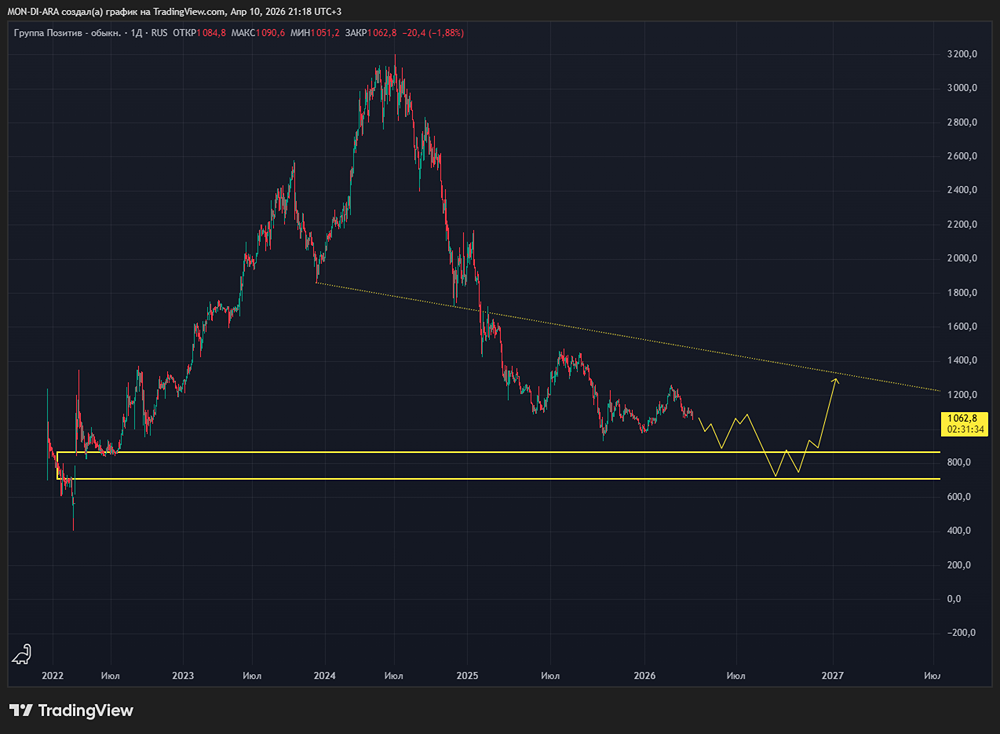Screen dimensions: 1000x734
Task: Click the 2200,0 price axis label
Action: 962,224
